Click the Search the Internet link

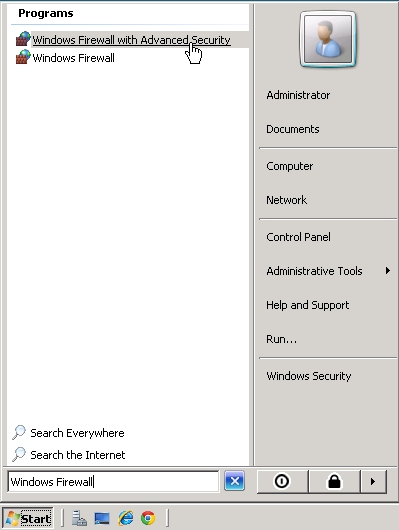pyautogui.click(x=77, y=455)
